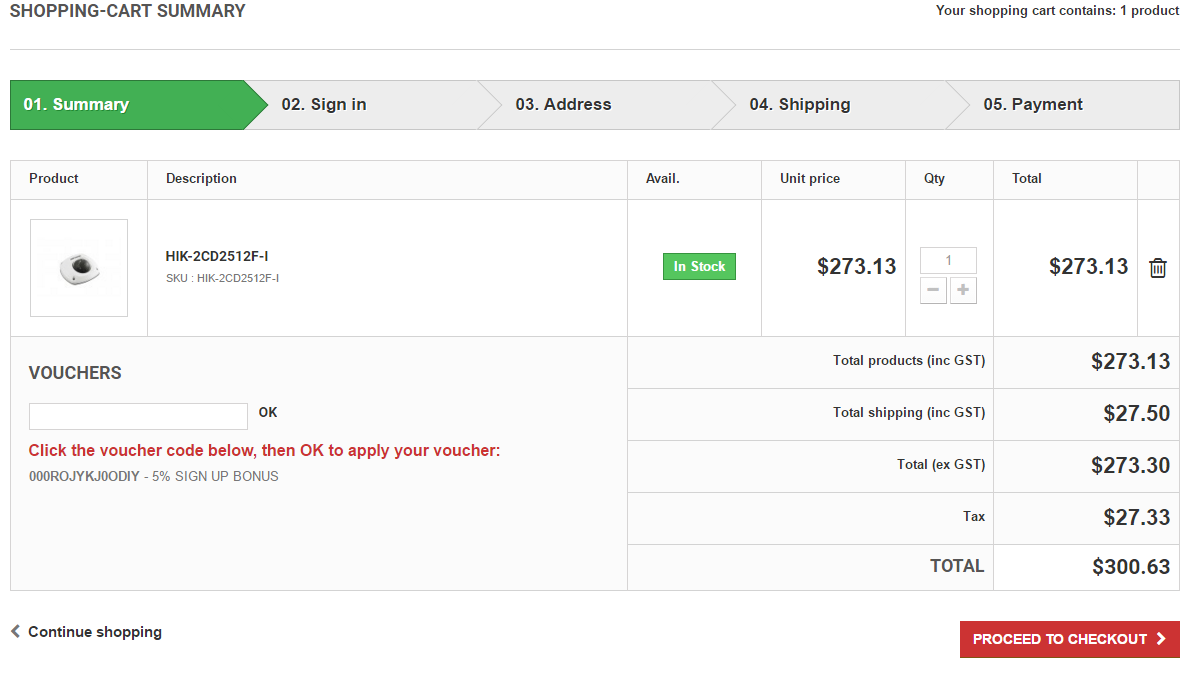Click the voucher code input field
Image resolution: width=1198 pixels, height=695 pixels.
pyautogui.click(x=138, y=416)
